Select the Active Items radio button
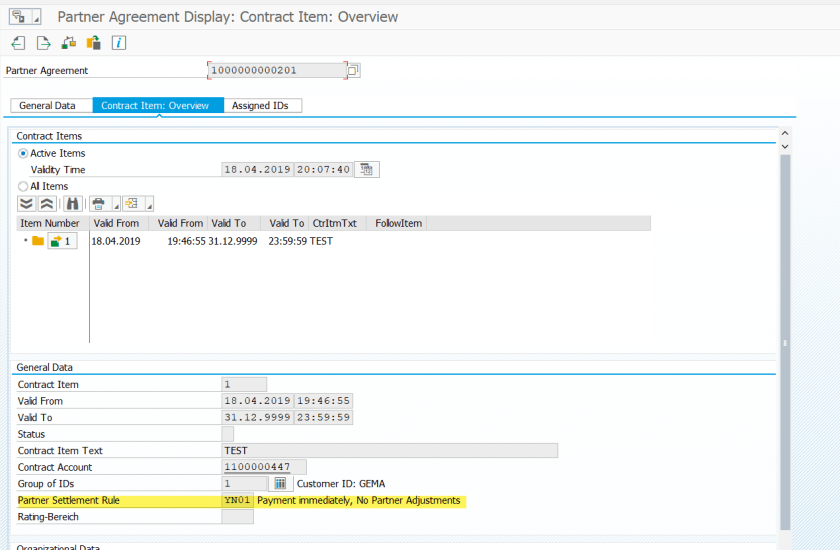840x550 pixels. tap(24, 153)
